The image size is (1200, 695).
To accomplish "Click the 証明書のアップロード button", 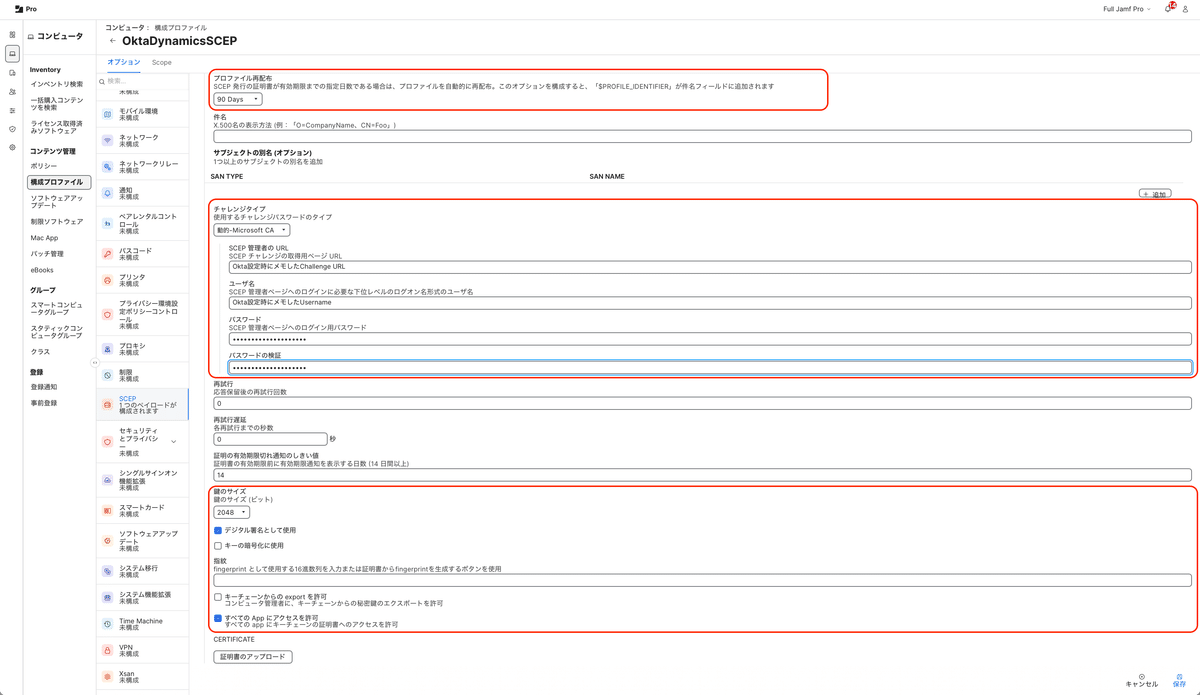I will point(253,657).
